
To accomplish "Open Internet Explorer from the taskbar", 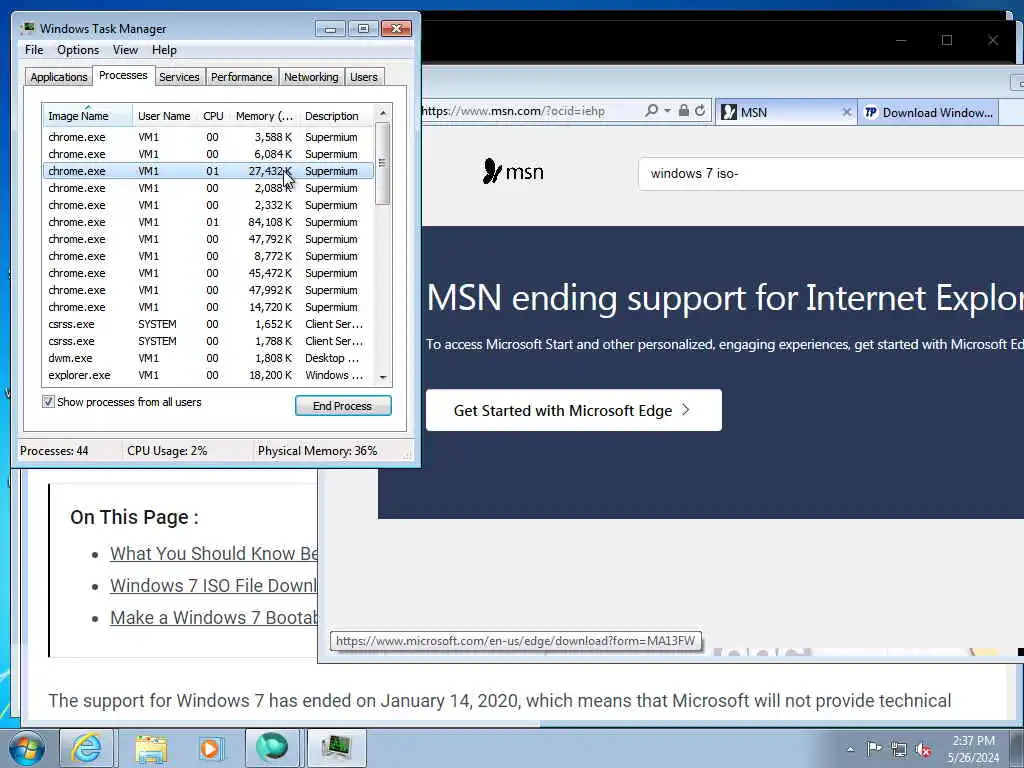I will (87, 748).
